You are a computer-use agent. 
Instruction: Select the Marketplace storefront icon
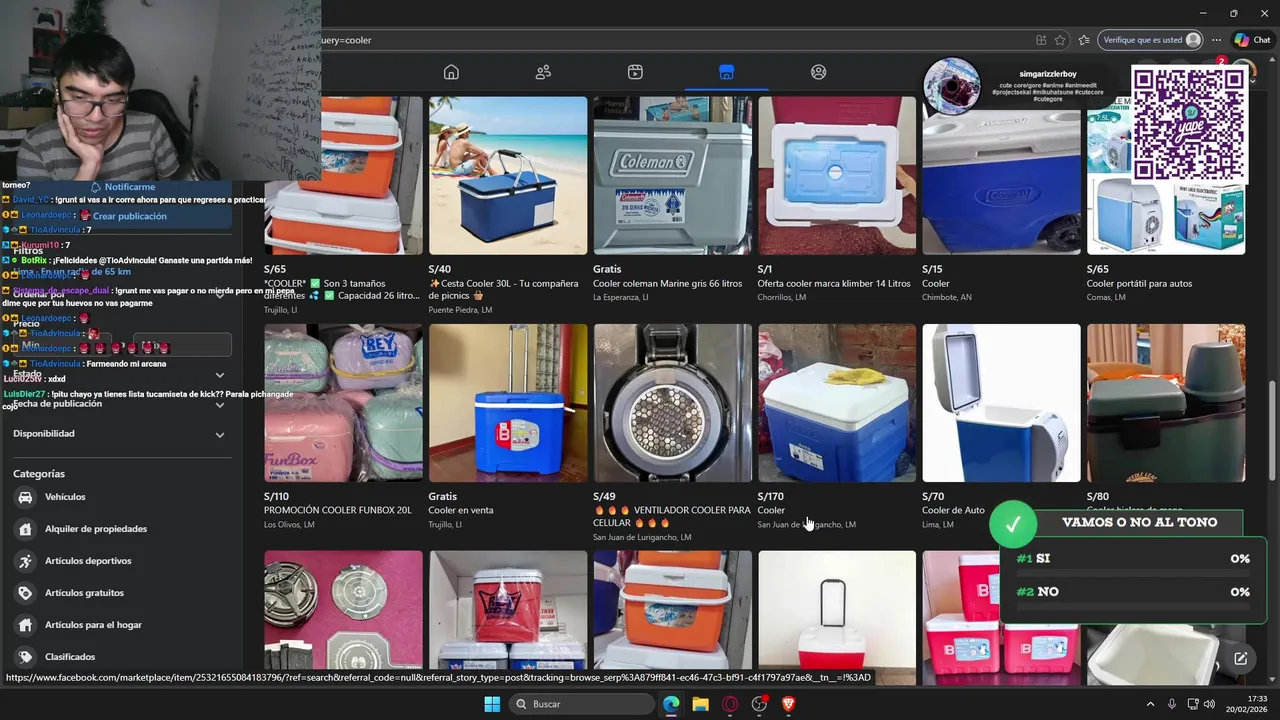(x=727, y=72)
